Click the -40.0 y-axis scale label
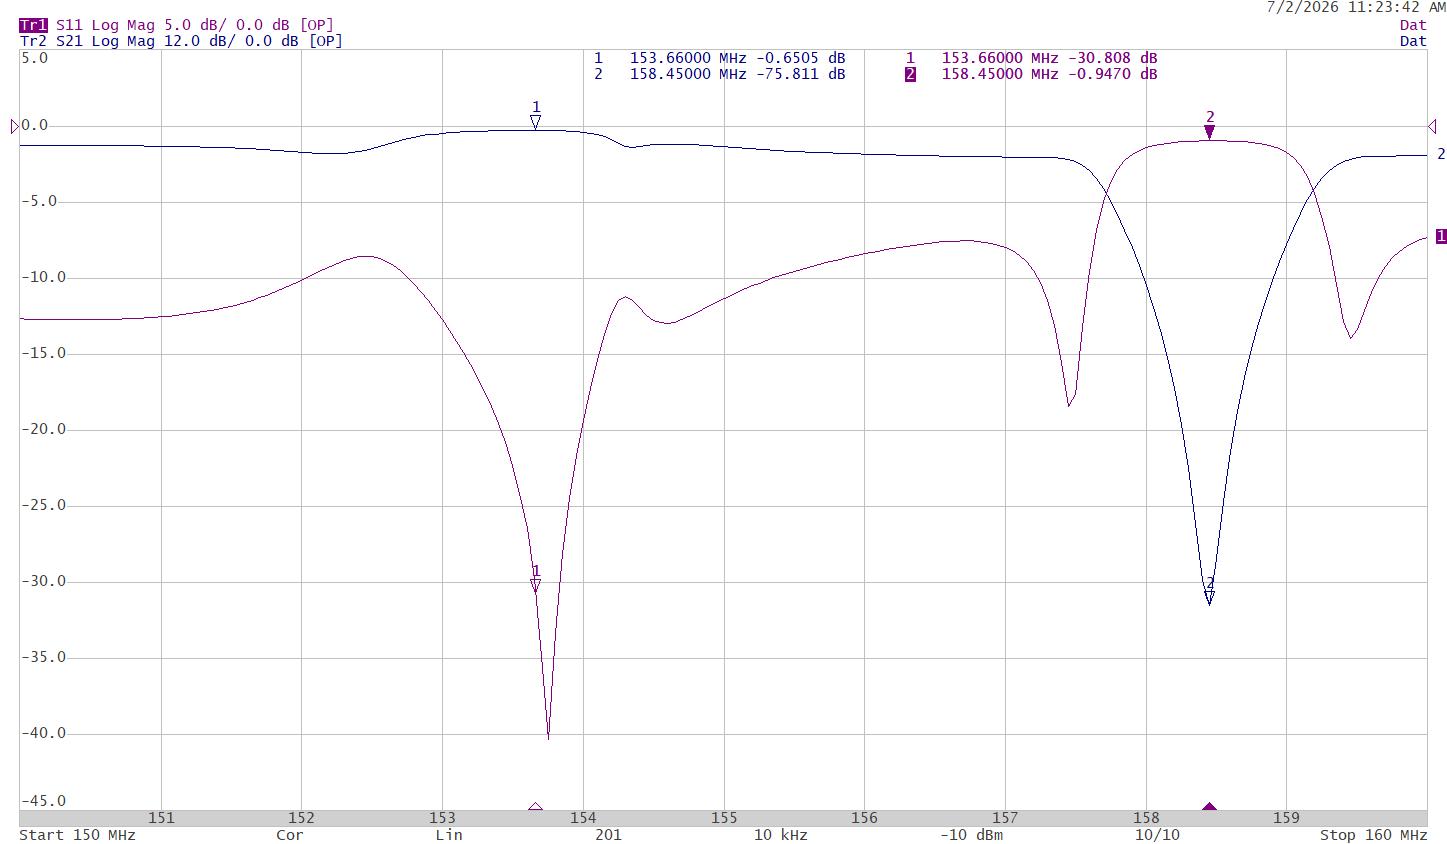The width and height of the screenshot is (1447, 844). [x=43, y=734]
